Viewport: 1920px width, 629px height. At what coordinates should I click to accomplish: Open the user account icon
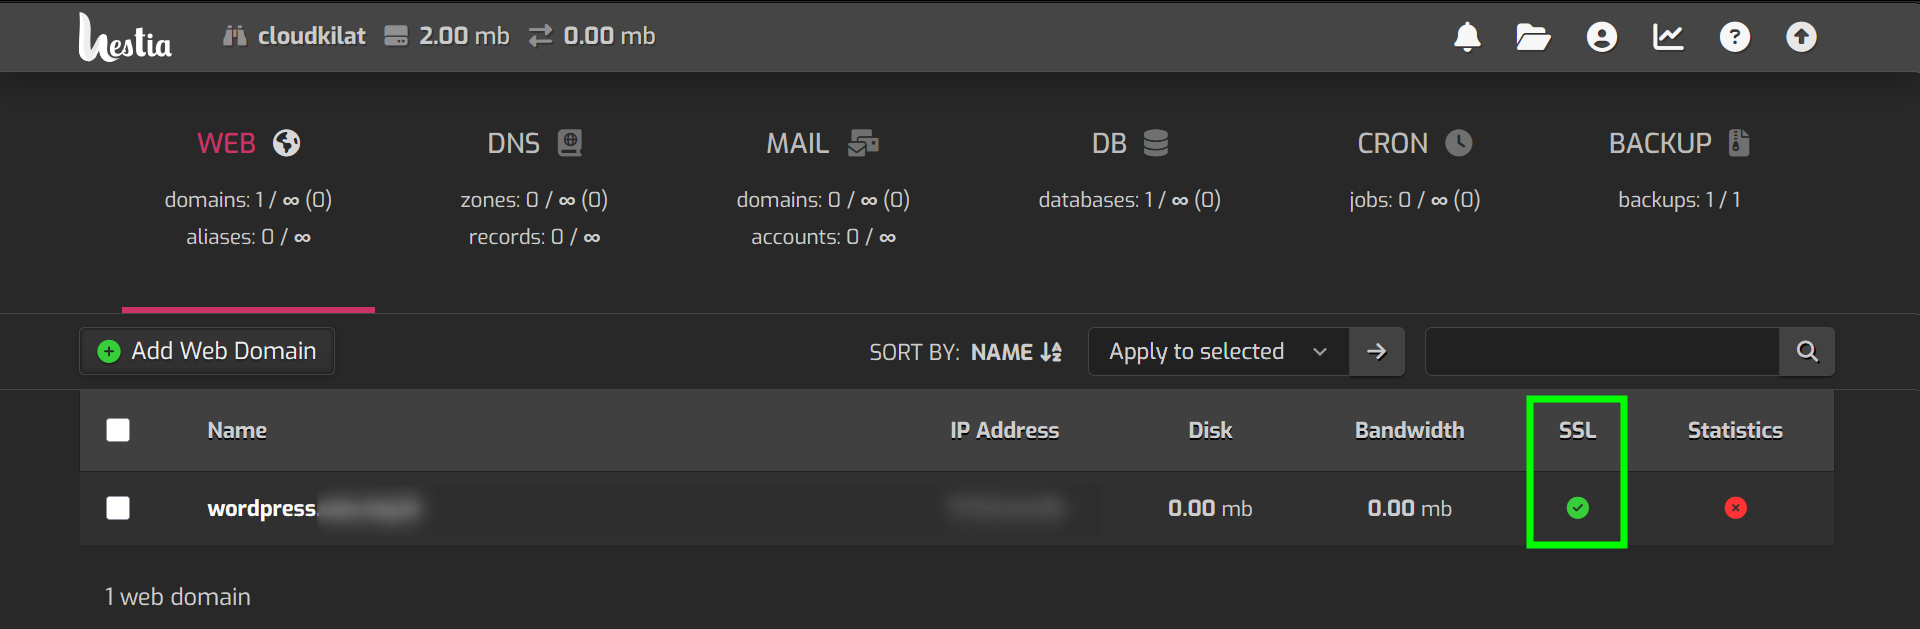click(1601, 37)
